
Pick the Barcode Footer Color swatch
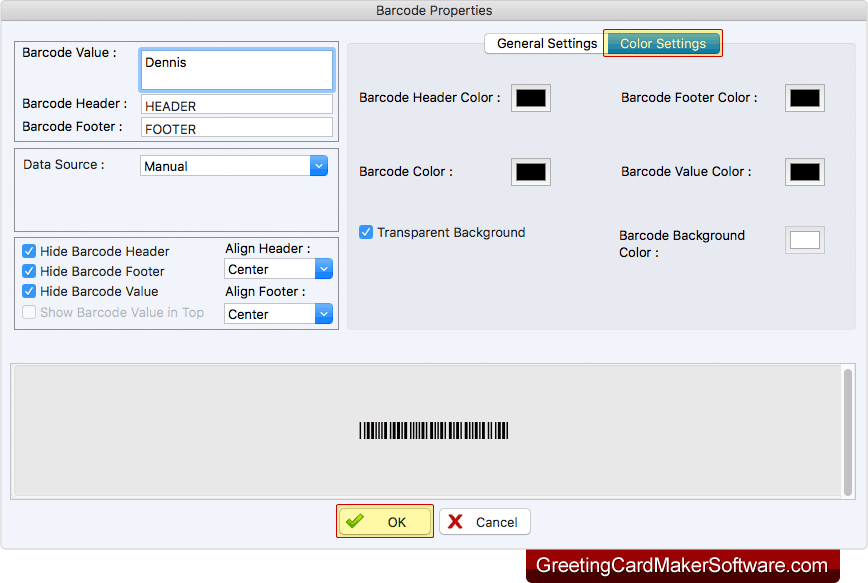pyautogui.click(x=804, y=98)
